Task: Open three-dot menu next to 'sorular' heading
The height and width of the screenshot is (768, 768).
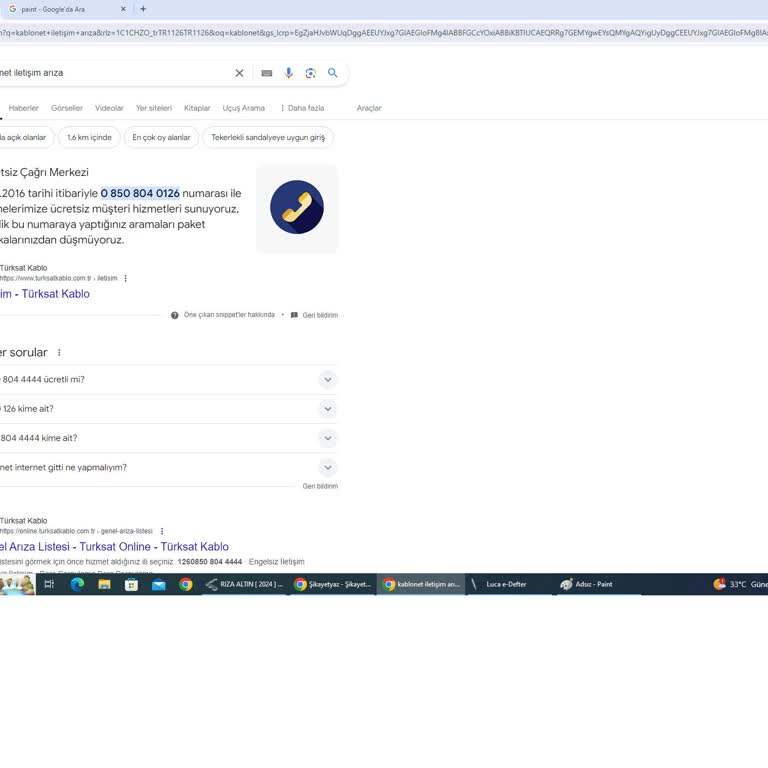Action: [59, 352]
